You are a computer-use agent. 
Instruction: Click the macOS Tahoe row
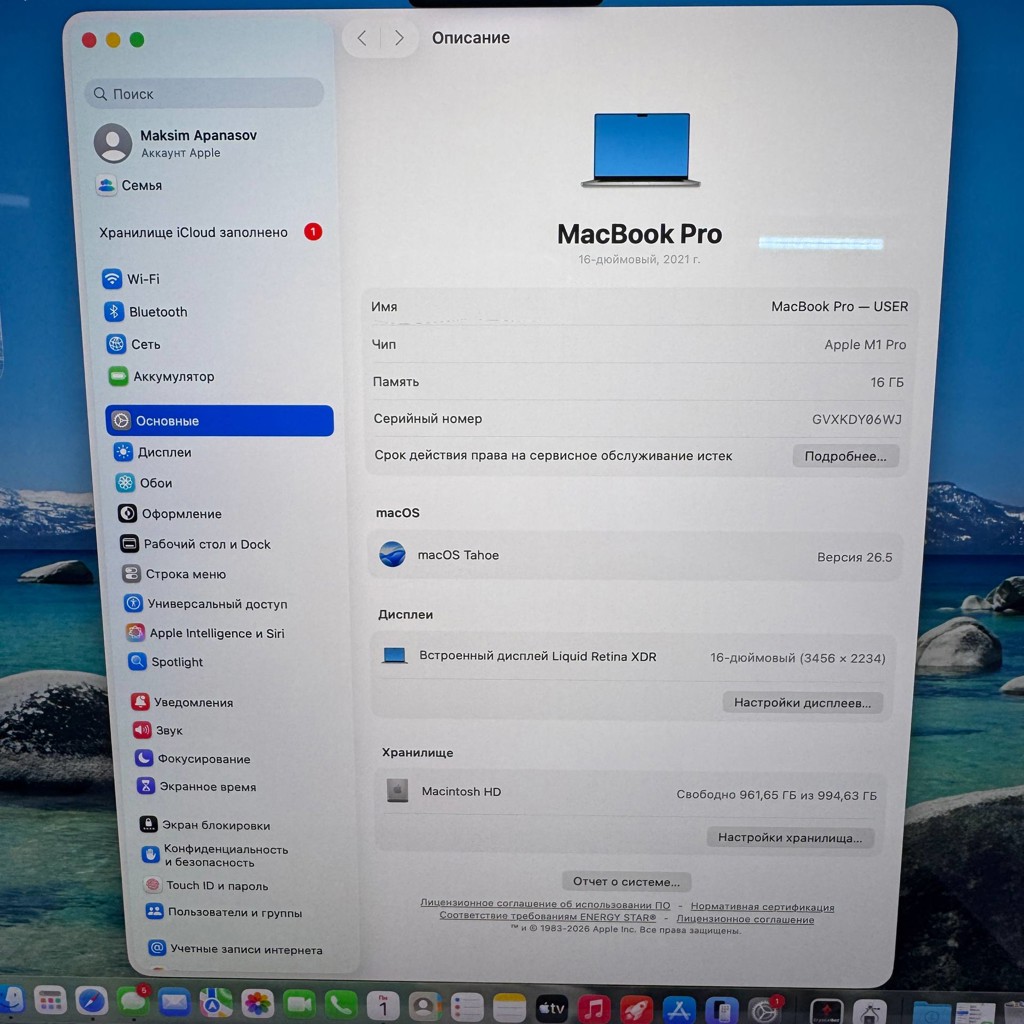tap(635, 555)
